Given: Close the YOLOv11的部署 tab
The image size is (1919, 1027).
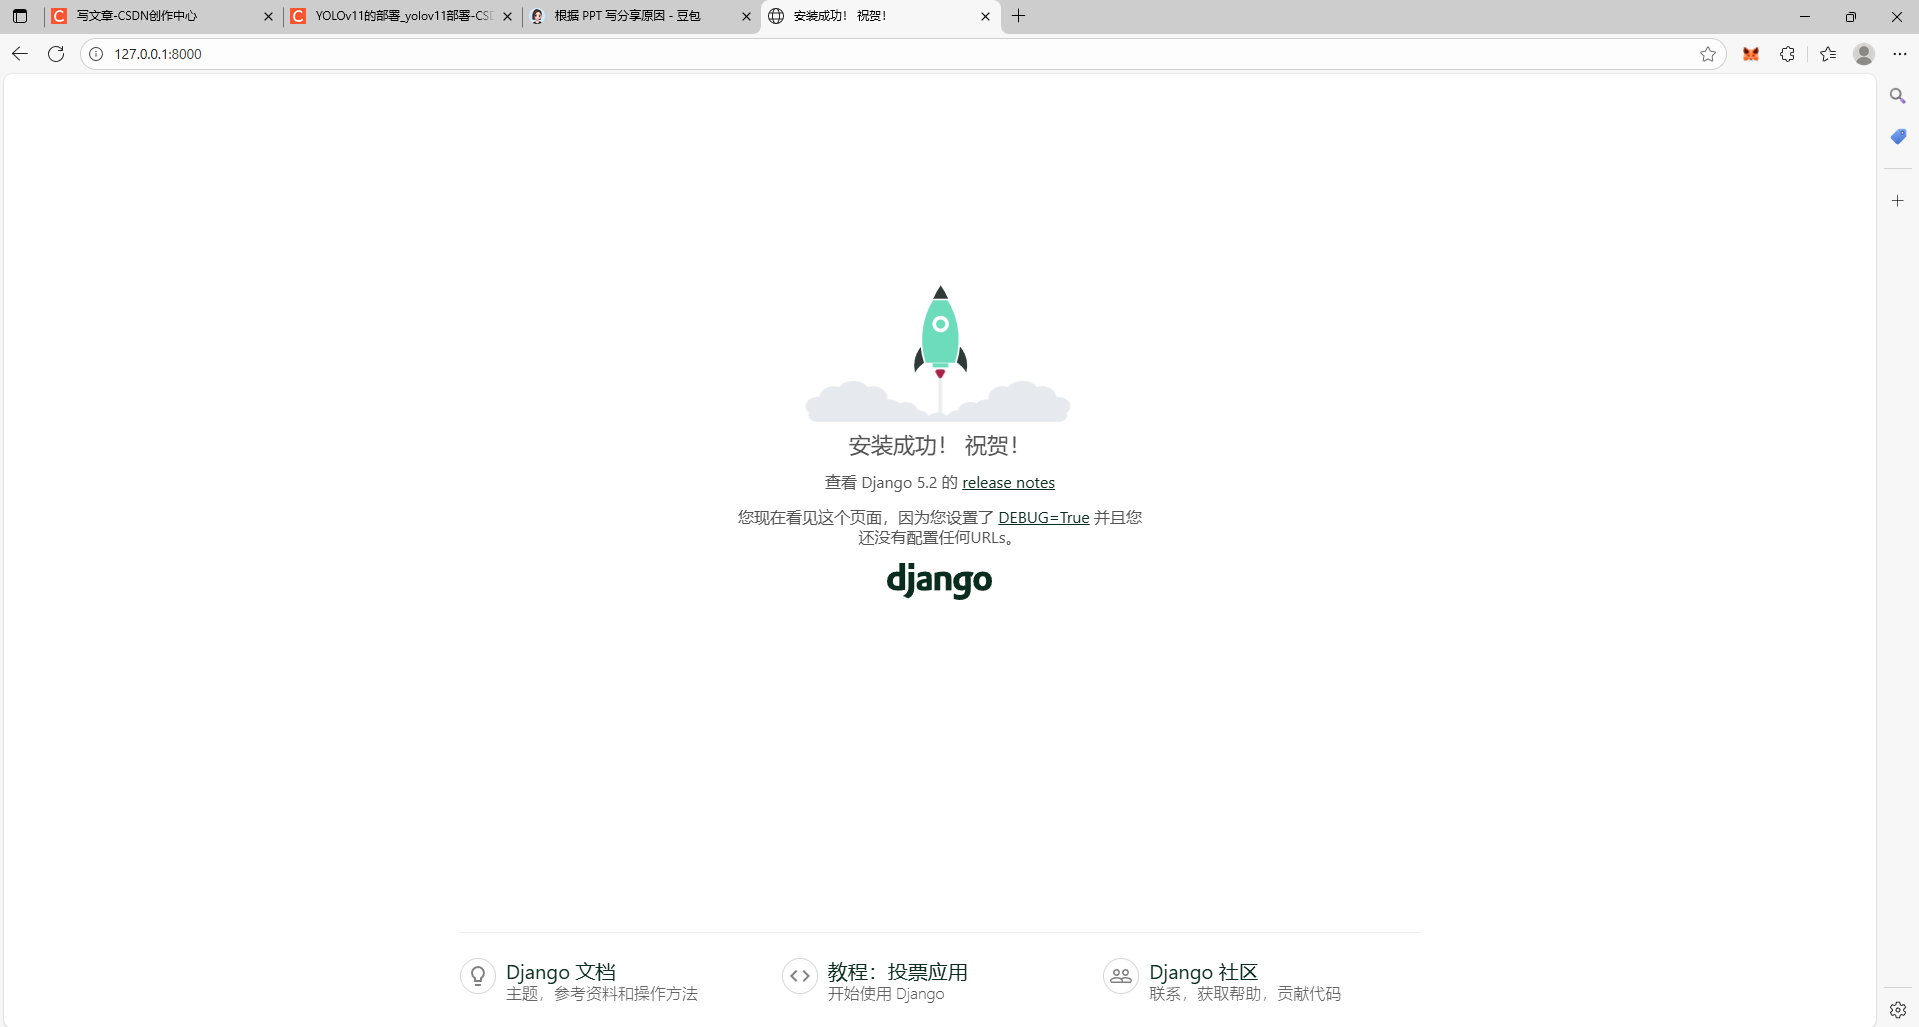Looking at the screenshot, I should [507, 16].
